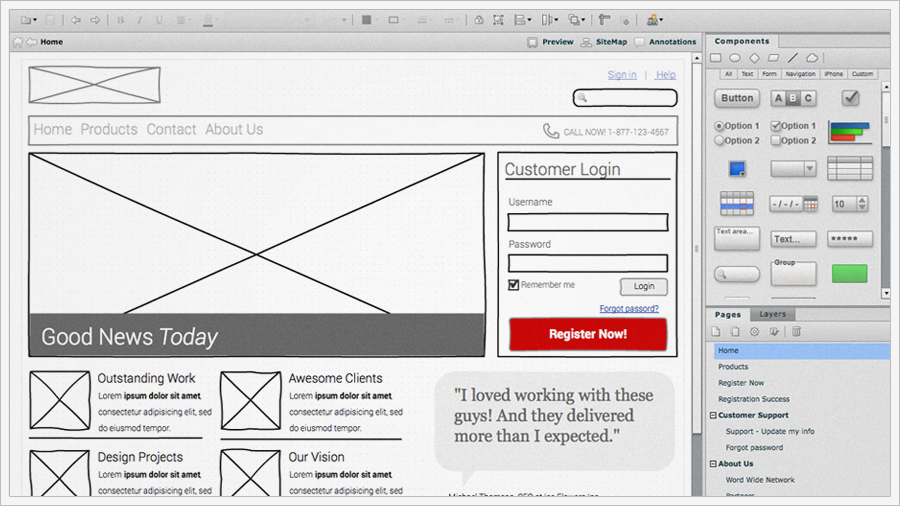Switch to the Text components tab
This screenshot has width=900, height=506.
tap(747, 74)
